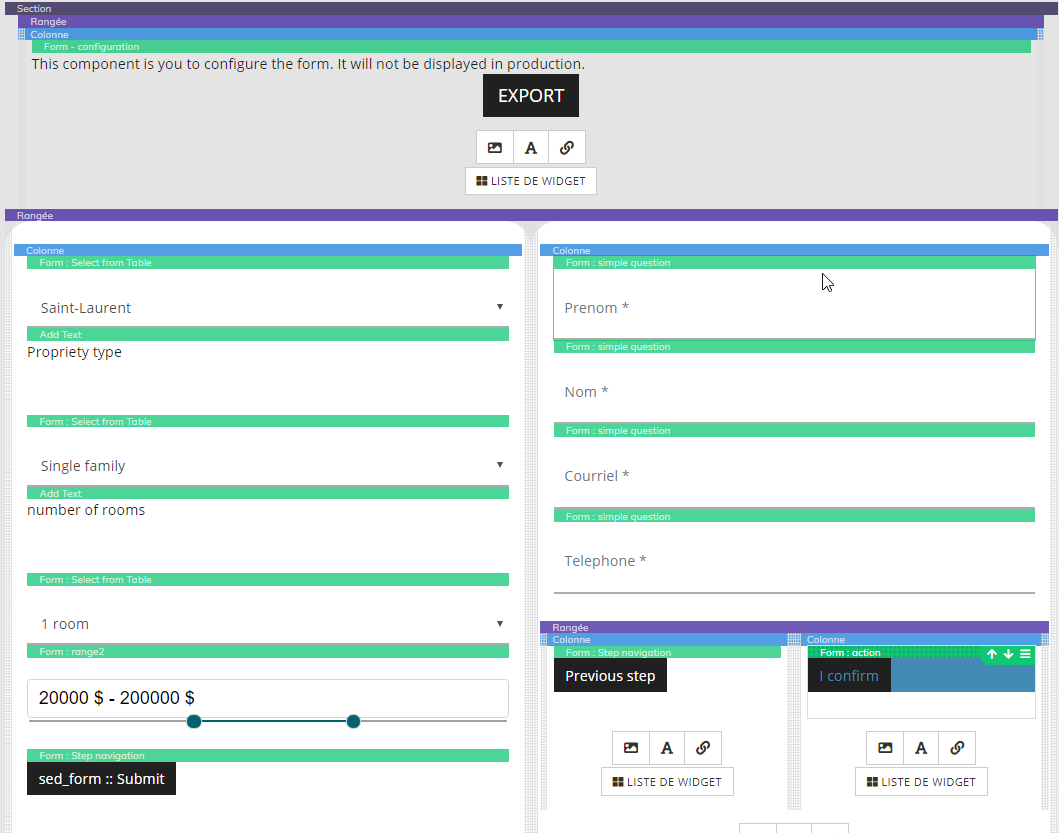Open top LISTE DE WIDGET button
Viewport: 1059px width, 833px height.
click(531, 181)
